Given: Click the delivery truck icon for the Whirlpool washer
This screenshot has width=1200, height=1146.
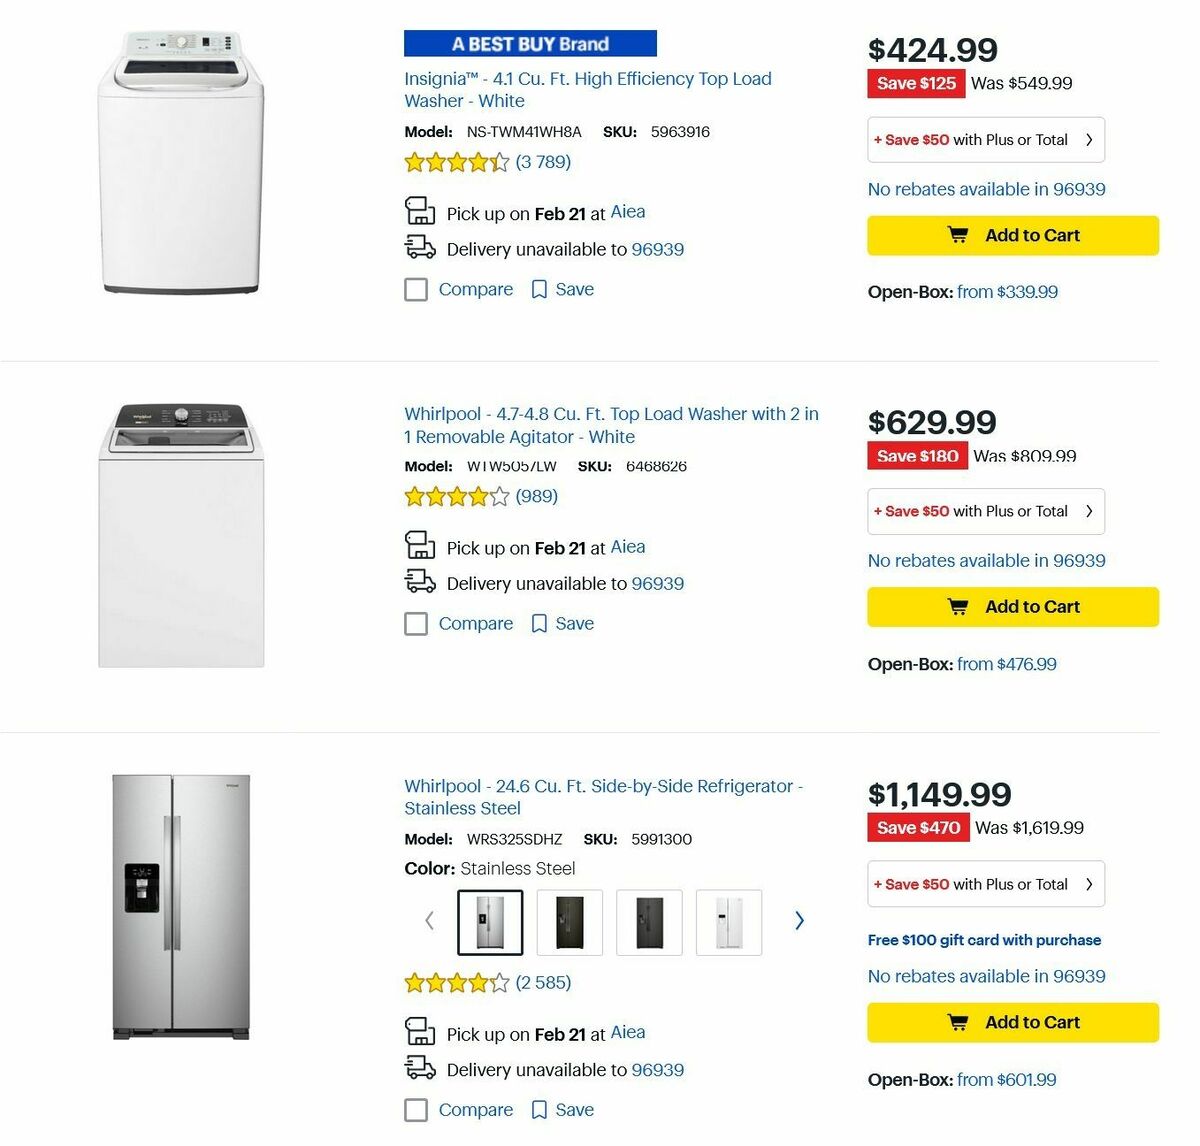Looking at the screenshot, I should (420, 581).
